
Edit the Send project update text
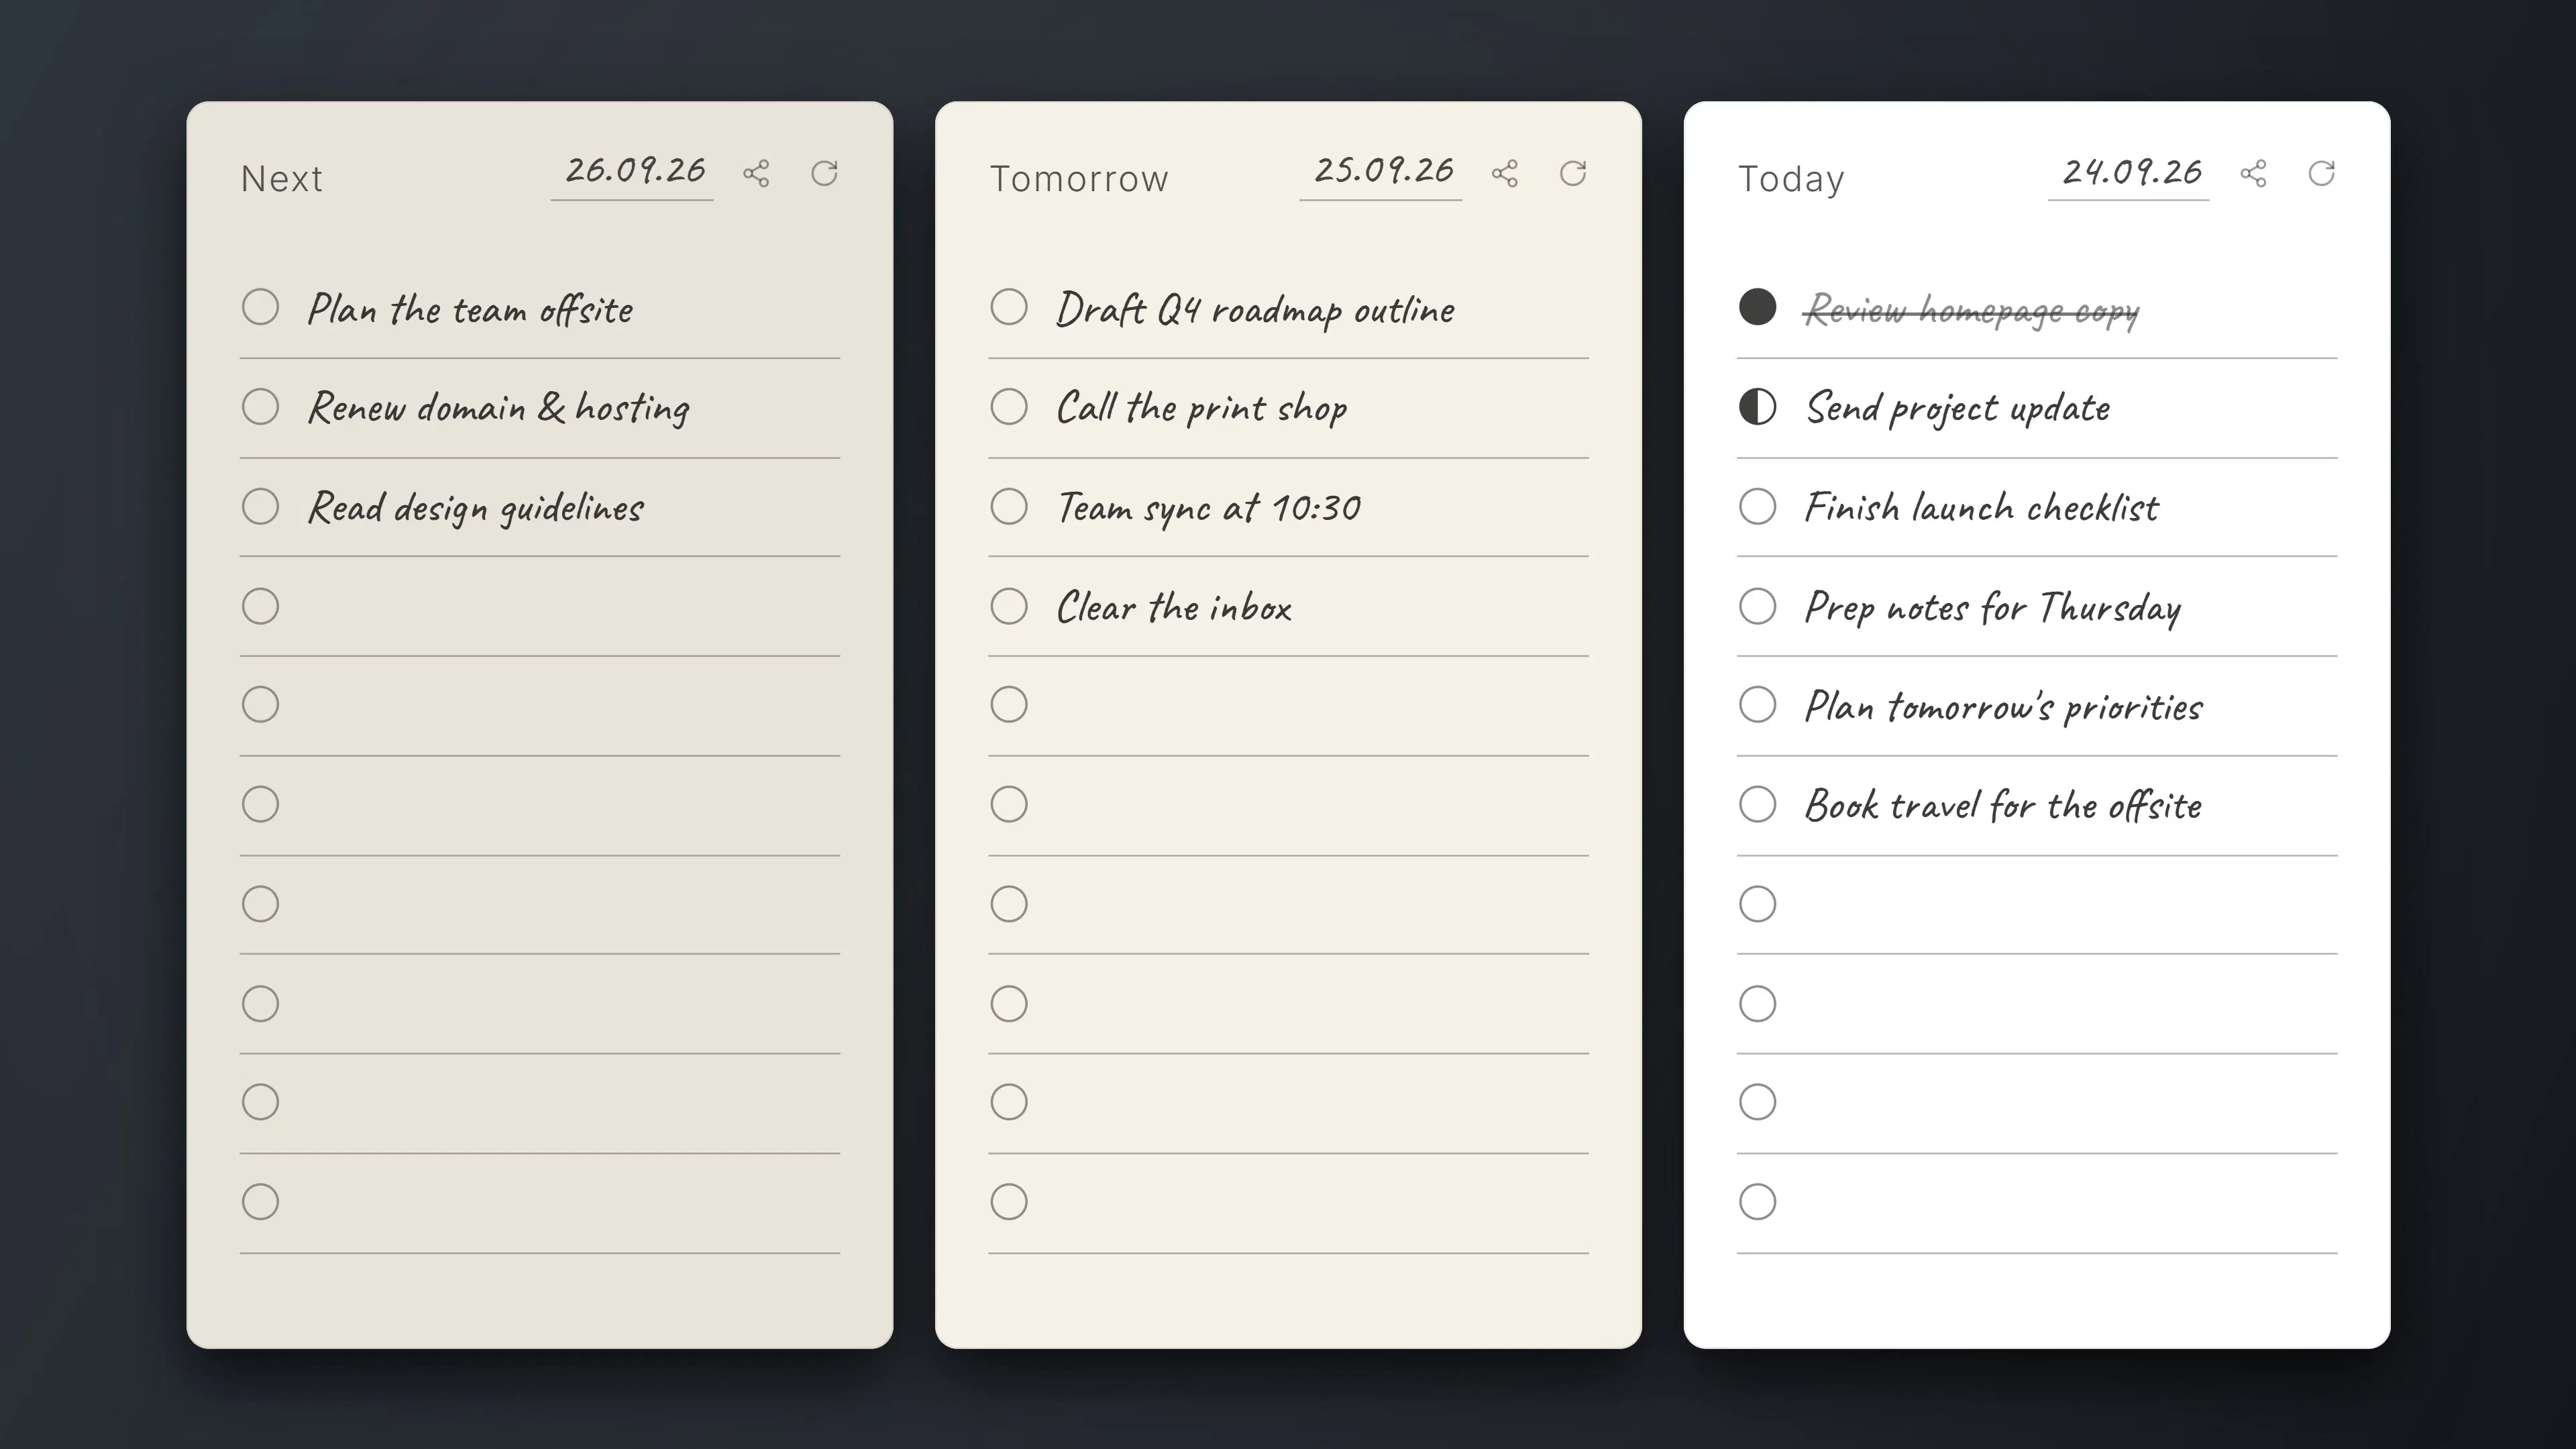[x=1958, y=409]
